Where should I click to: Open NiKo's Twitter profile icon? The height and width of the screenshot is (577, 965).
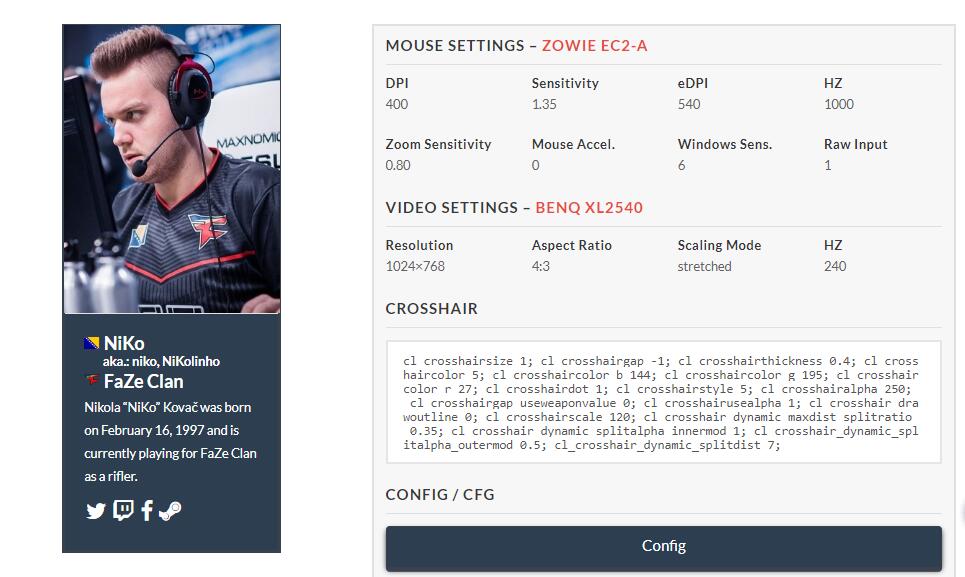pos(96,511)
